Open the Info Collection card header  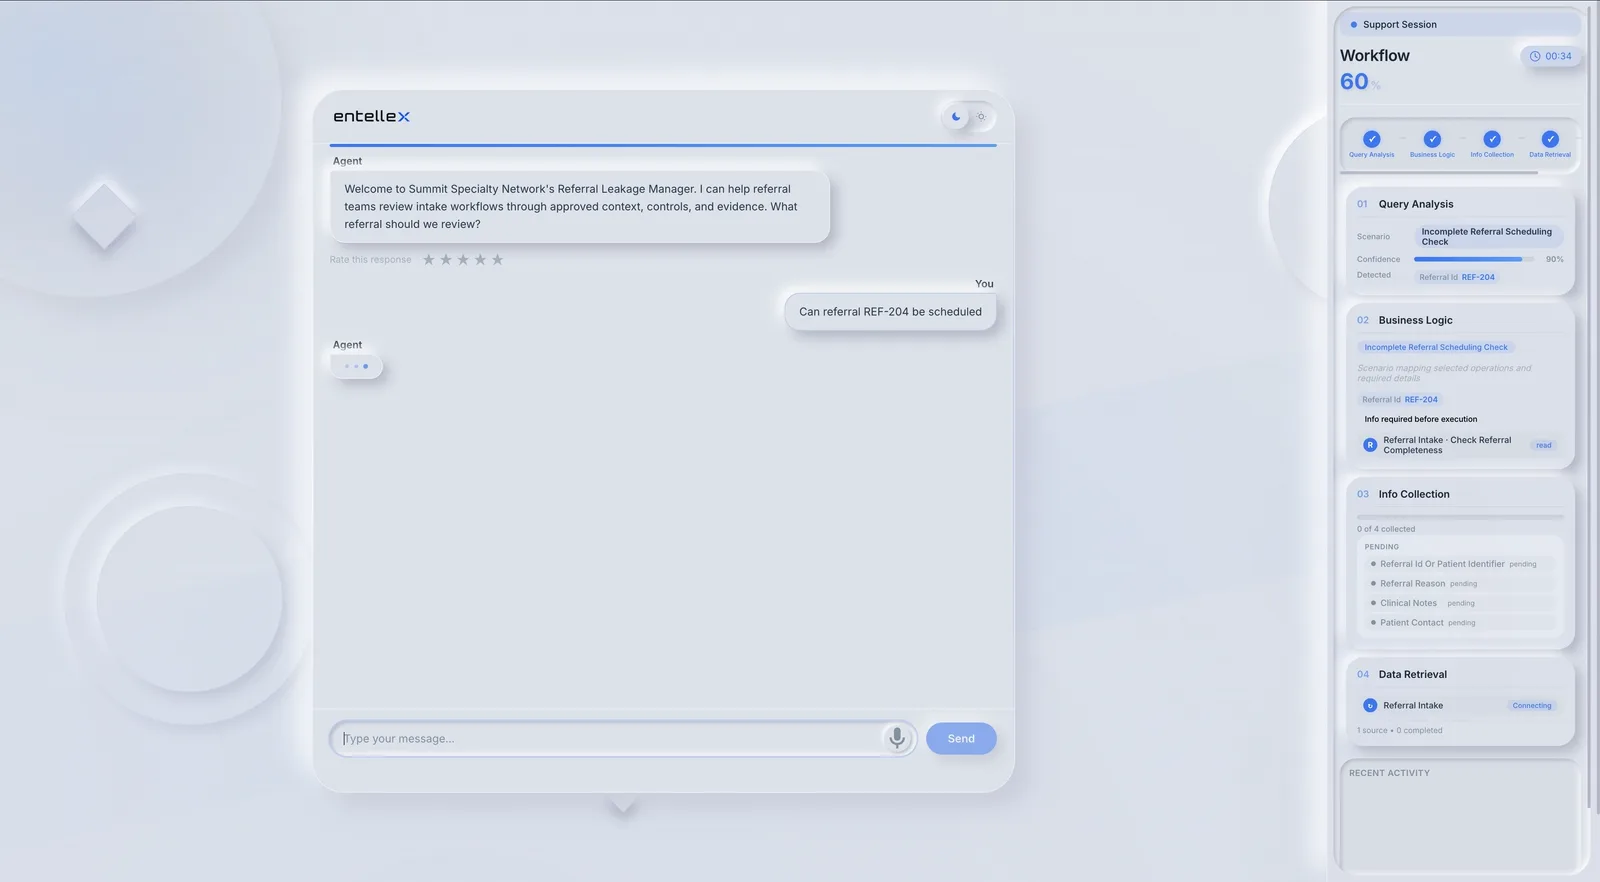coord(1460,494)
